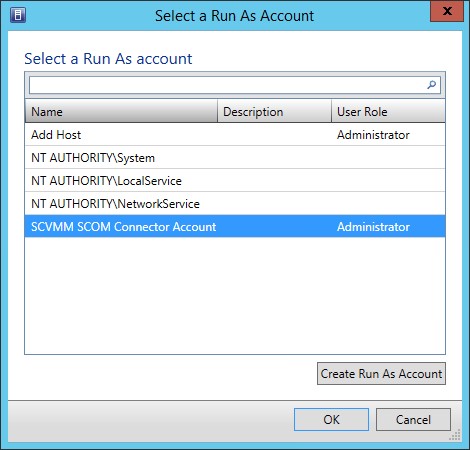Open the Create Run As Account button

[381, 373]
